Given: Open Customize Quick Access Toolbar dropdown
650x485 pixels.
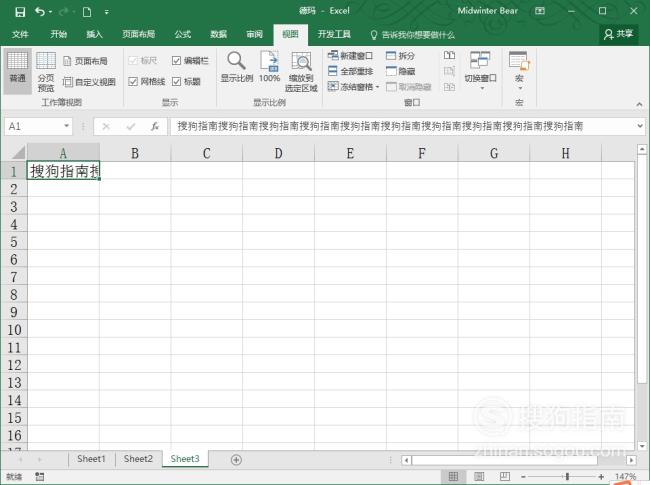Looking at the screenshot, I should (x=107, y=12).
